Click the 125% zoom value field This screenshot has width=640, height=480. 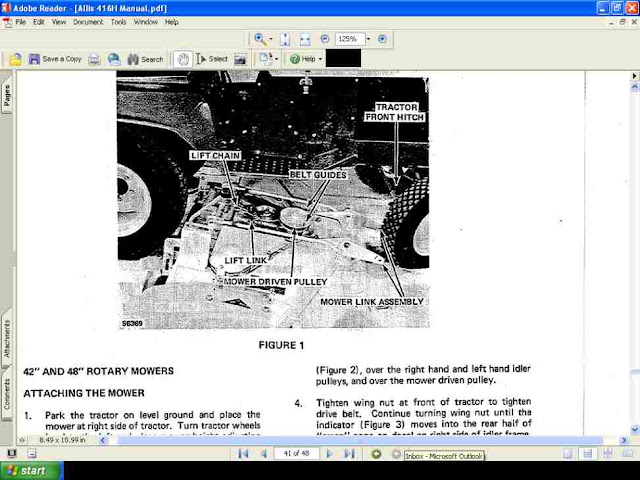(349, 39)
